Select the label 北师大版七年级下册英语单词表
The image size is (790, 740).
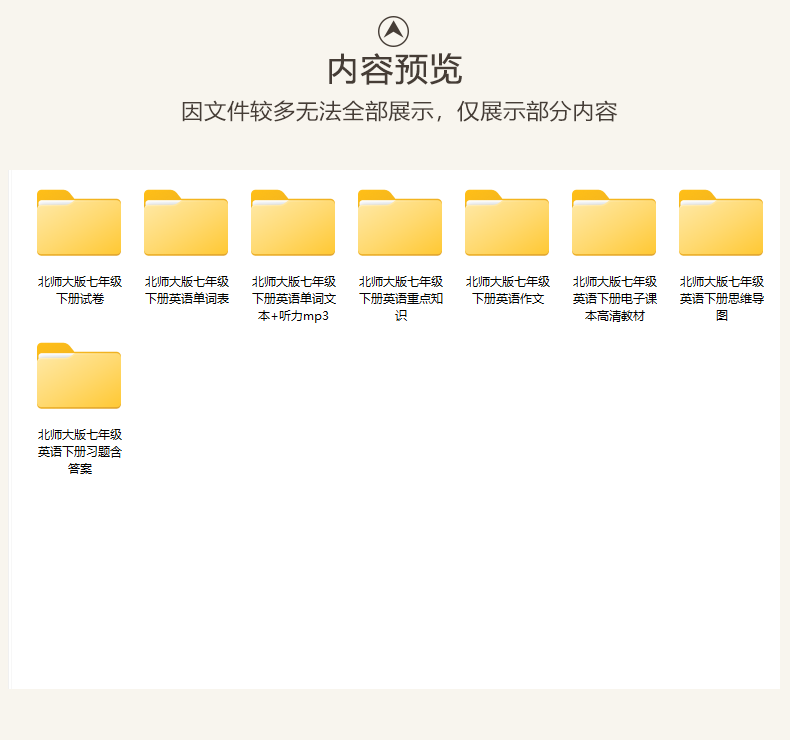[187, 290]
